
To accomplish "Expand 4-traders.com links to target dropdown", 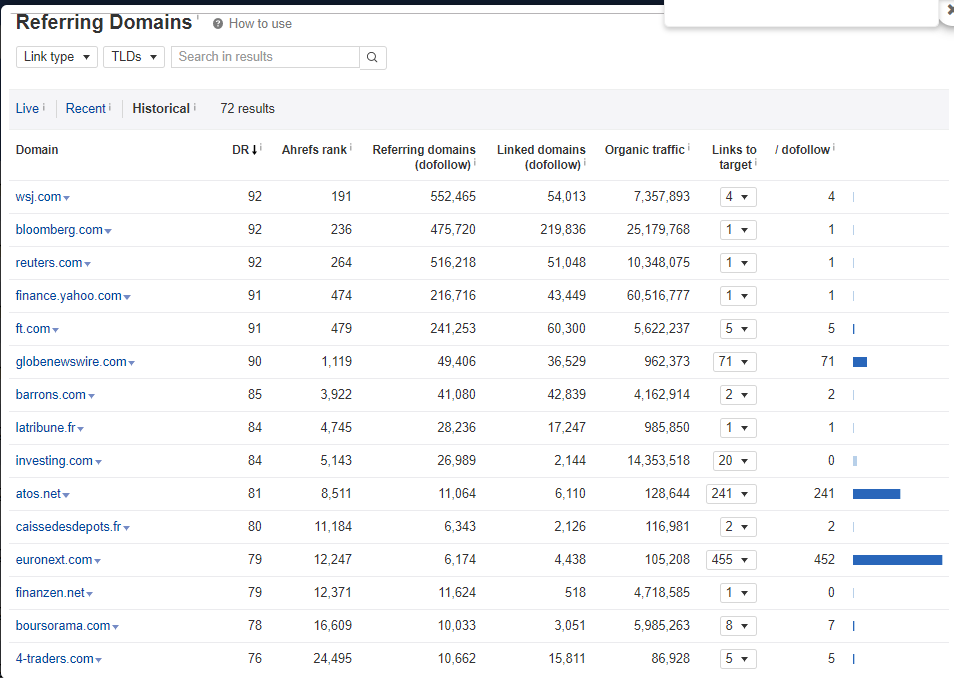I will pyautogui.click(x=738, y=659).
